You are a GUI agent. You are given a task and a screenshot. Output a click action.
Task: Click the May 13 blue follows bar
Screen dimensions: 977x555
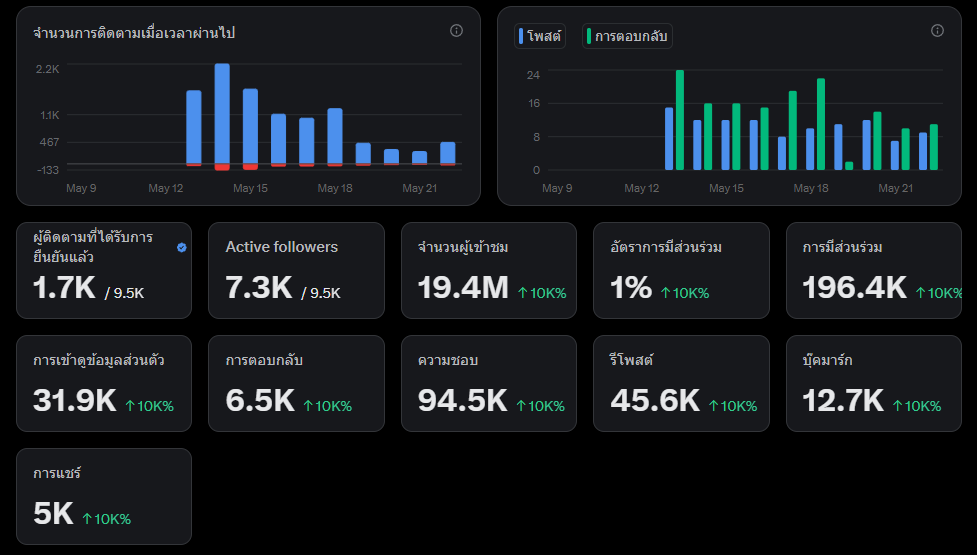pos(194,127)
